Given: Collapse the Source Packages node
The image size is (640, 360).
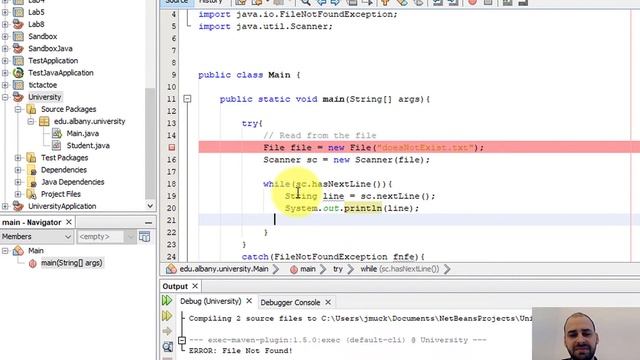Looking at the screenshot, I should (18, 109).
